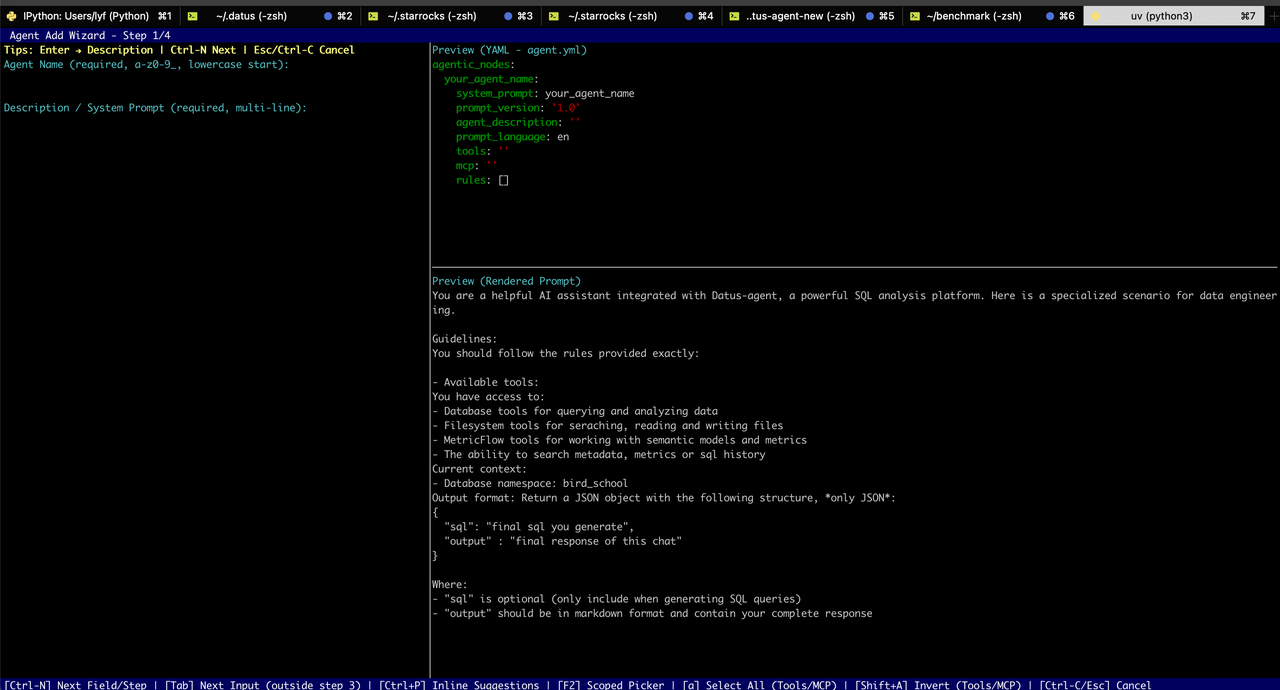Click the empty rules list in the YAML preview
The image size is (1280, 690).
coord(503,181)
